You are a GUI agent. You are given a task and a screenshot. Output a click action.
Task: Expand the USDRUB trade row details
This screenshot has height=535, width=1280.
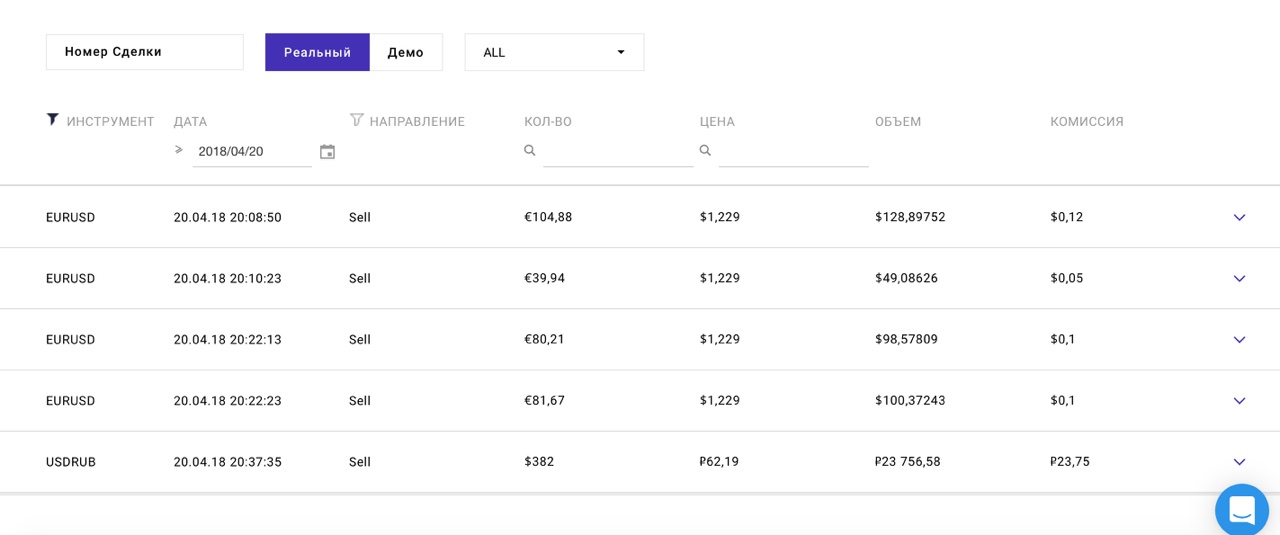point(1239,462)
